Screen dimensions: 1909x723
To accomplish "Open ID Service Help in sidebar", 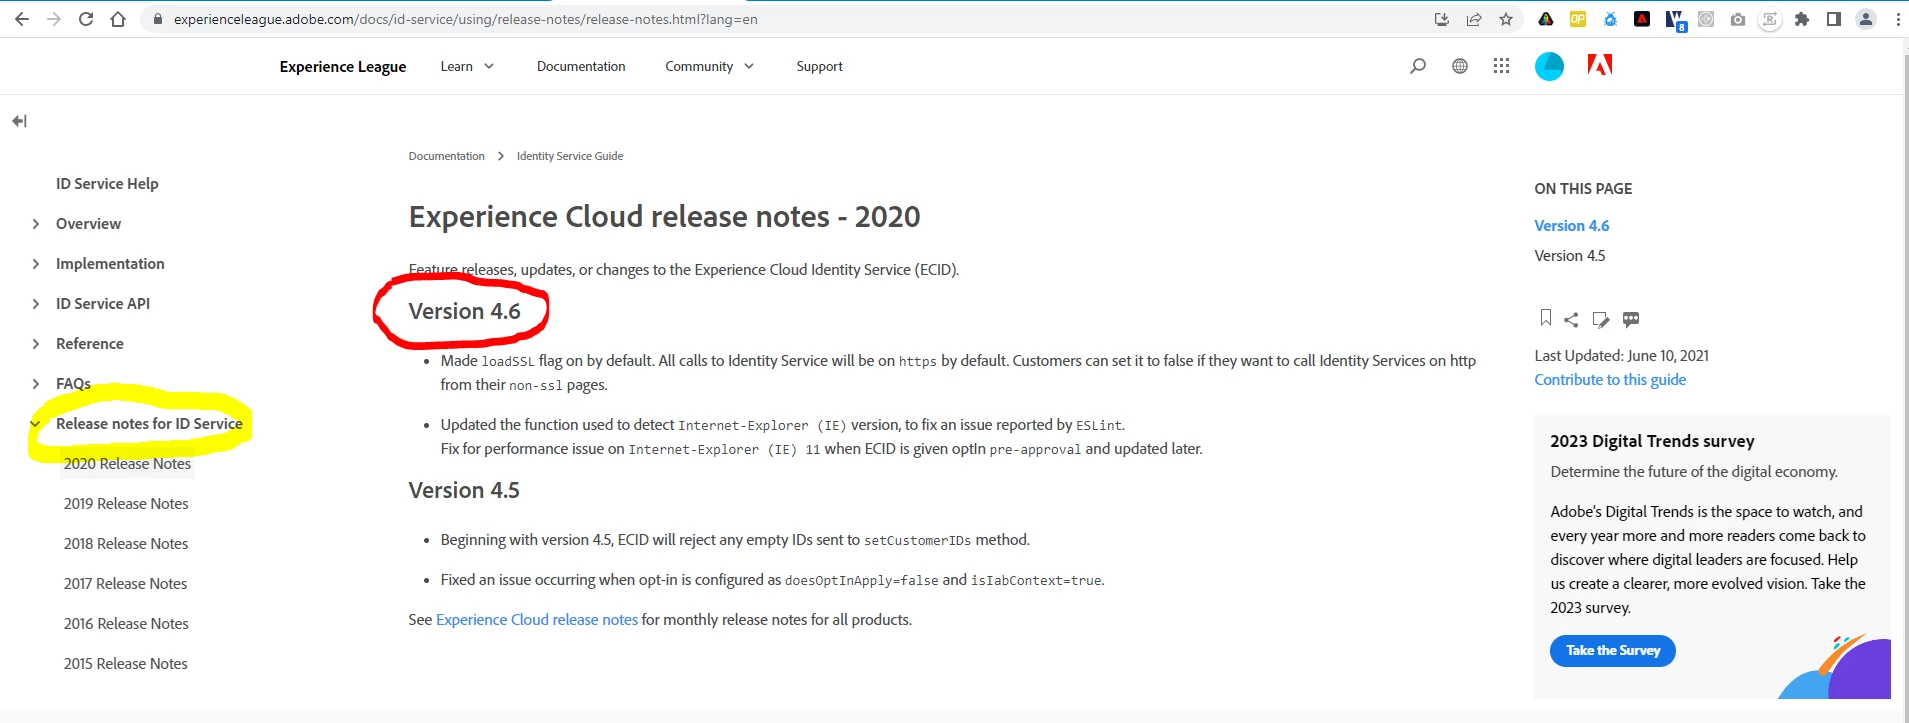I will tap(107, 184).
